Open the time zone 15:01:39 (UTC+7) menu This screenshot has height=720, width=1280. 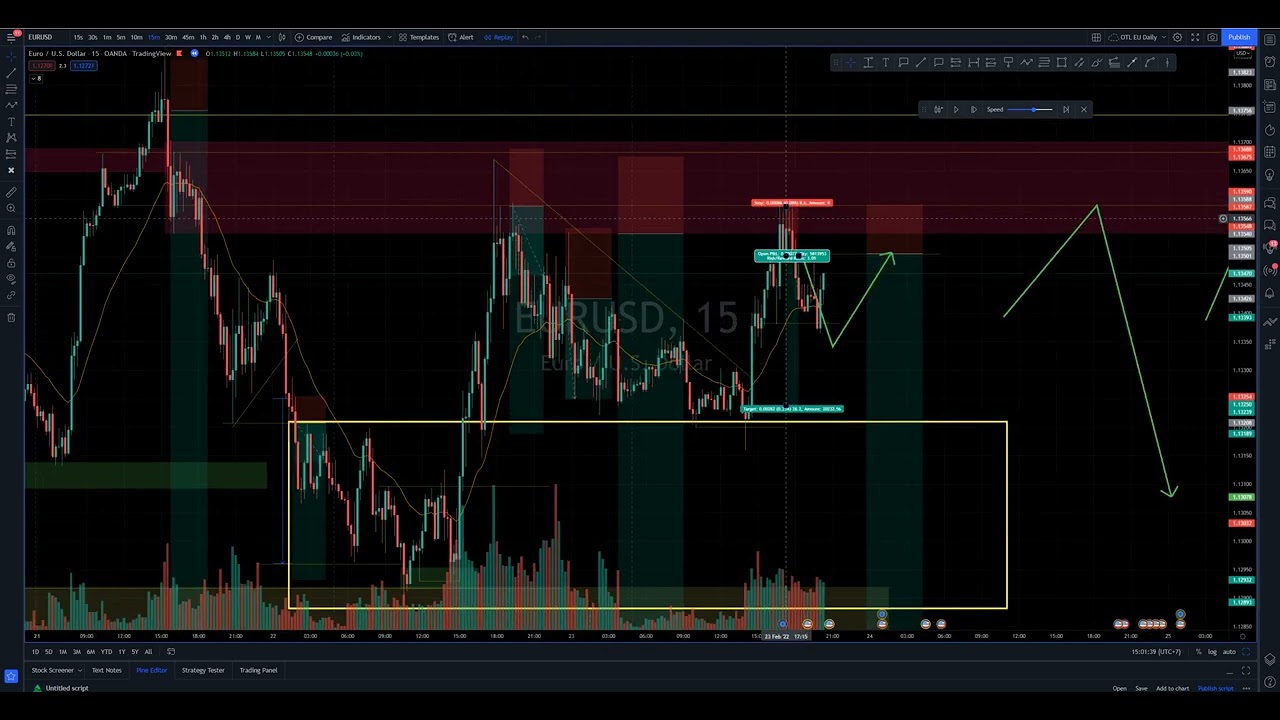(x=1156, y=652)
